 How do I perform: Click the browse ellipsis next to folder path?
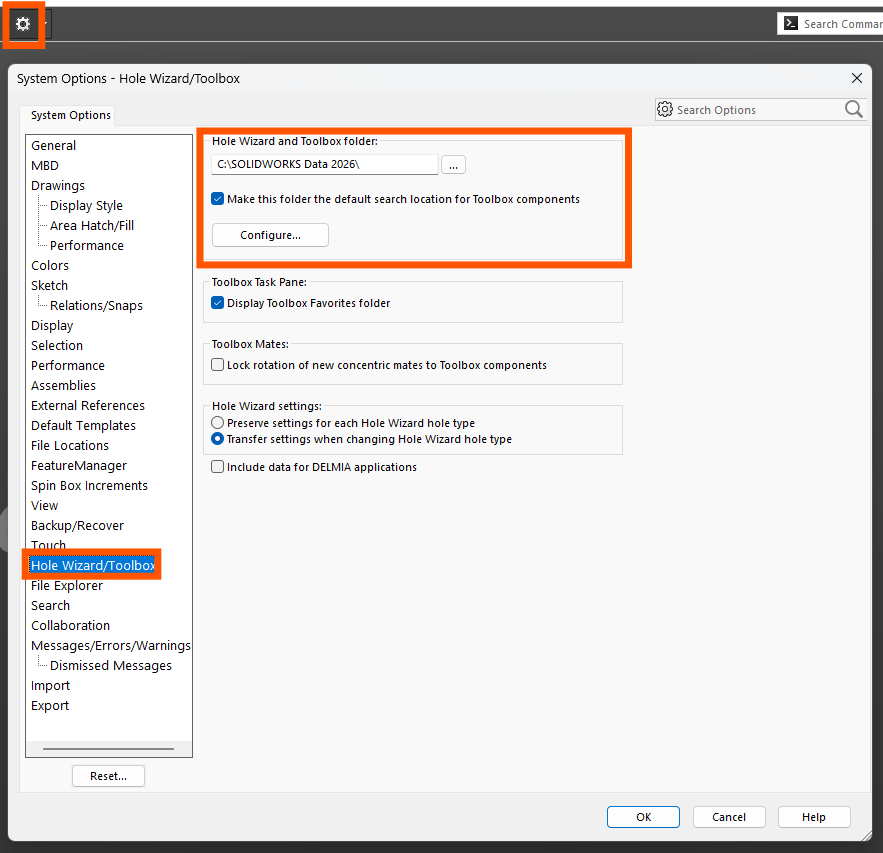coord(453,164)
